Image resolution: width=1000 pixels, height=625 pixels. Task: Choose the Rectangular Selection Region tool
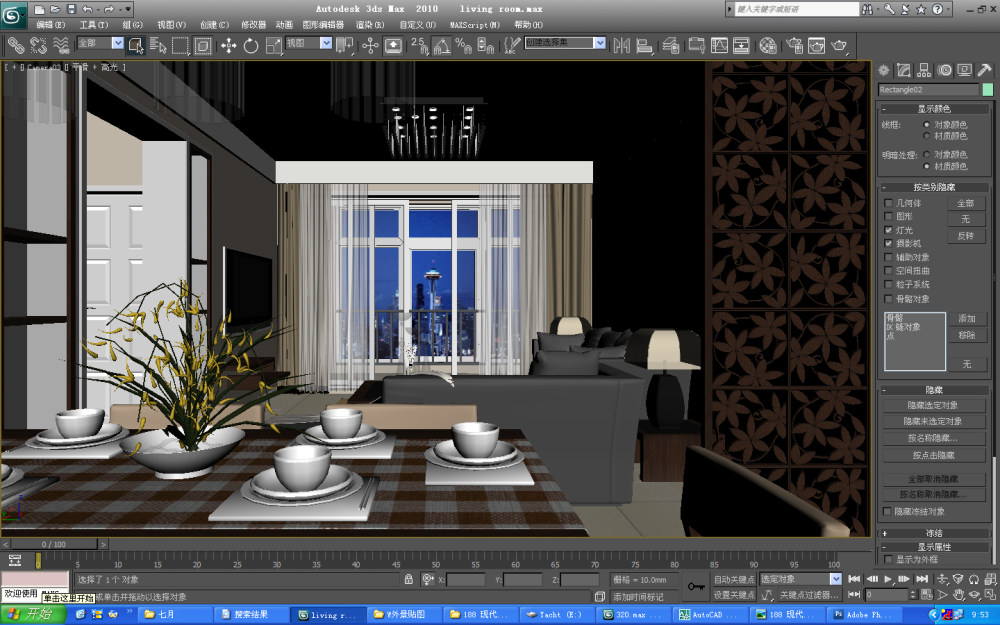click(x=180, y=45)
